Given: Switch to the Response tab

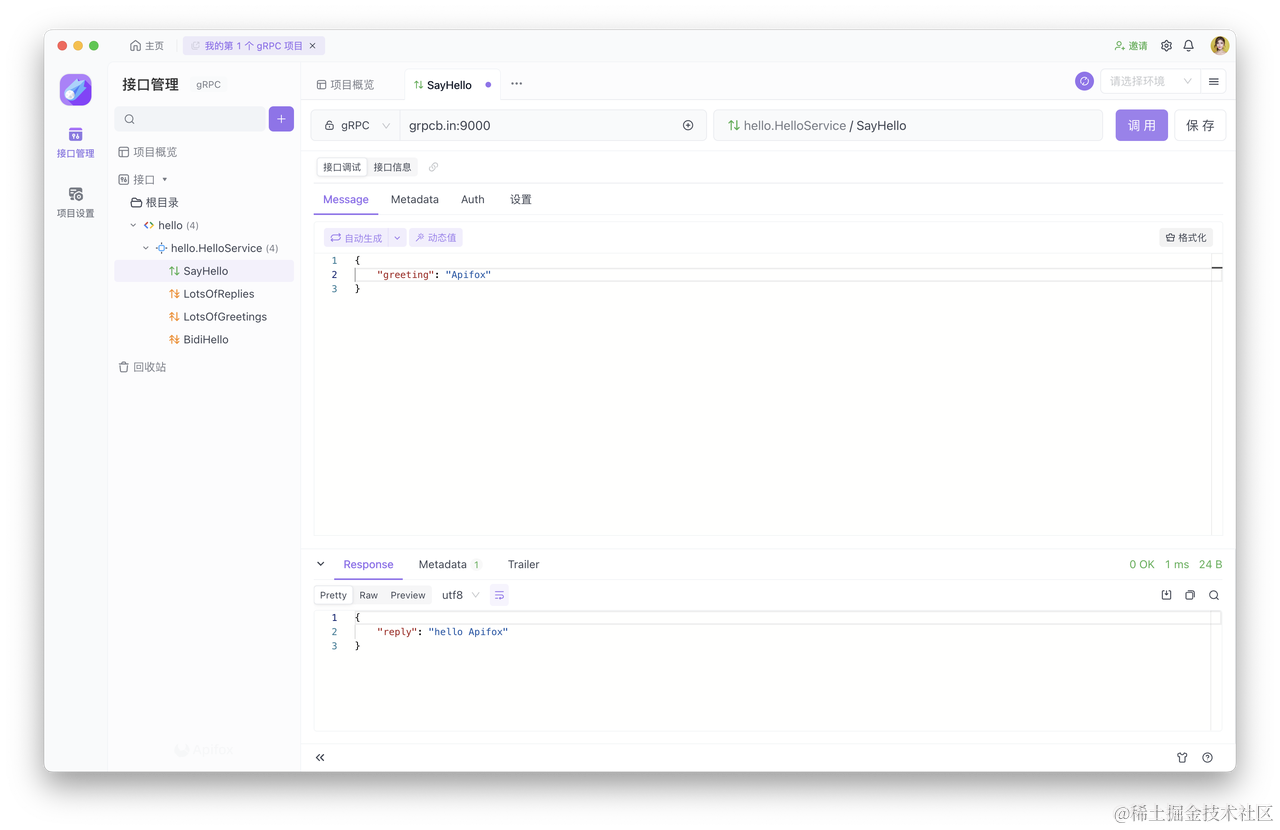Looking at the screenshot, I should [368, 565].
